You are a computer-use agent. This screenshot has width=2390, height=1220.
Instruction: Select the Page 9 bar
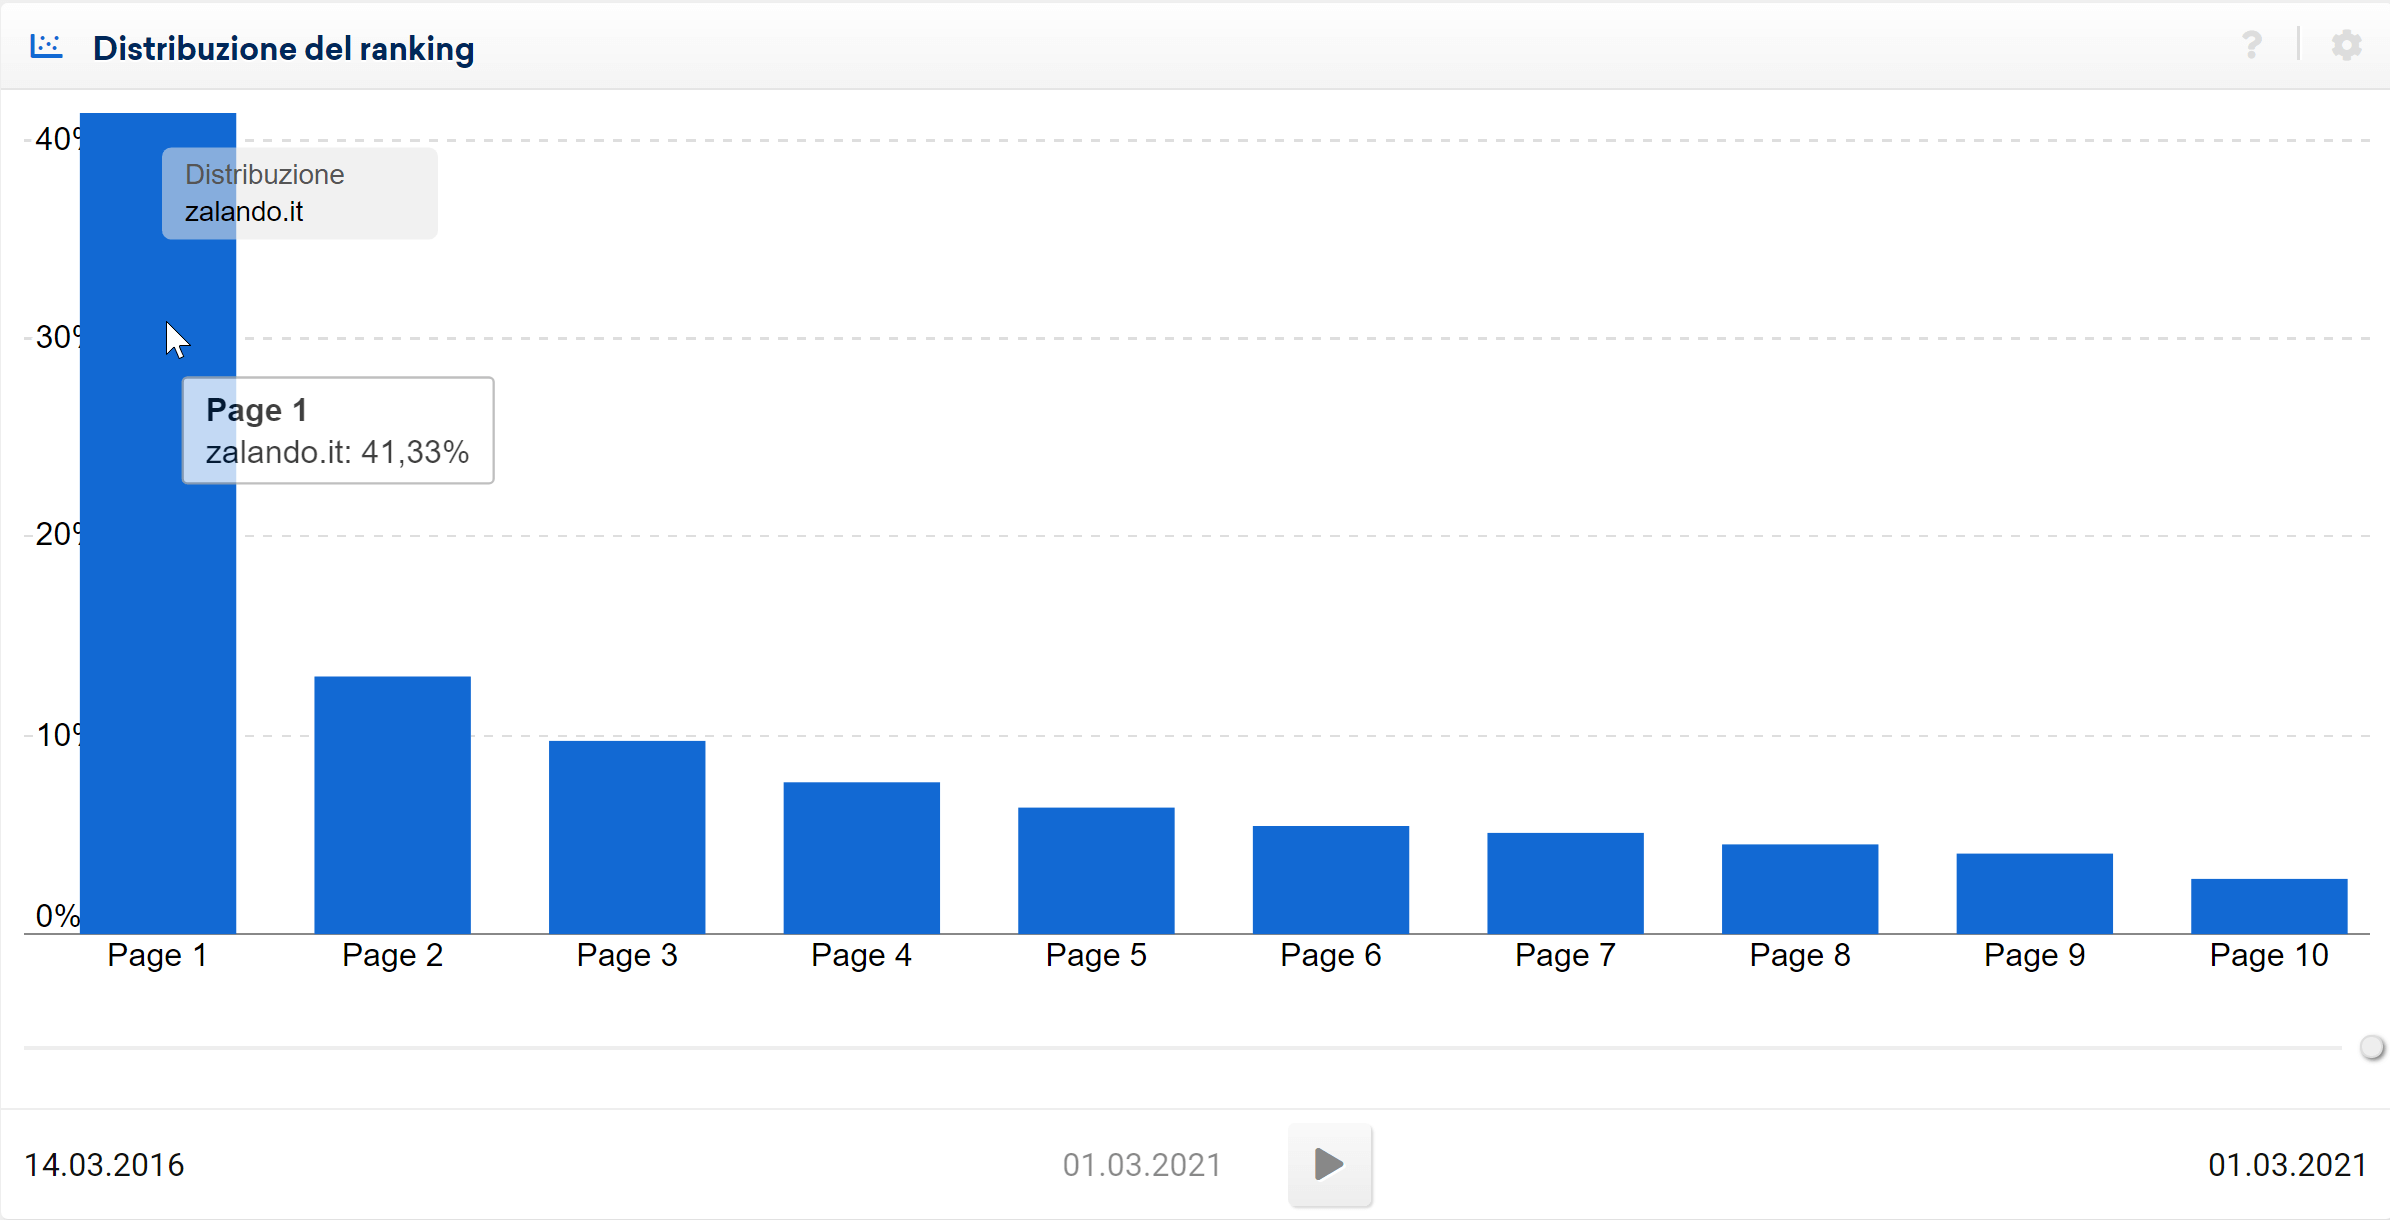click(x=2034, y=893)
